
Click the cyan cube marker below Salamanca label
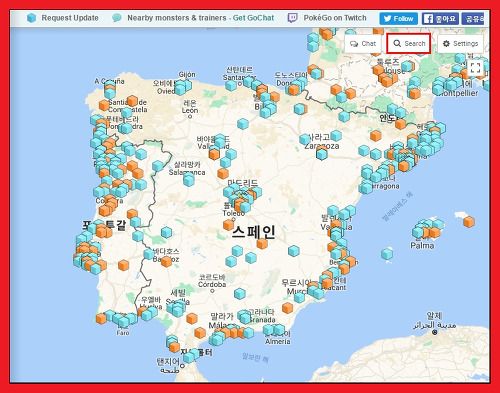[189, 180]
